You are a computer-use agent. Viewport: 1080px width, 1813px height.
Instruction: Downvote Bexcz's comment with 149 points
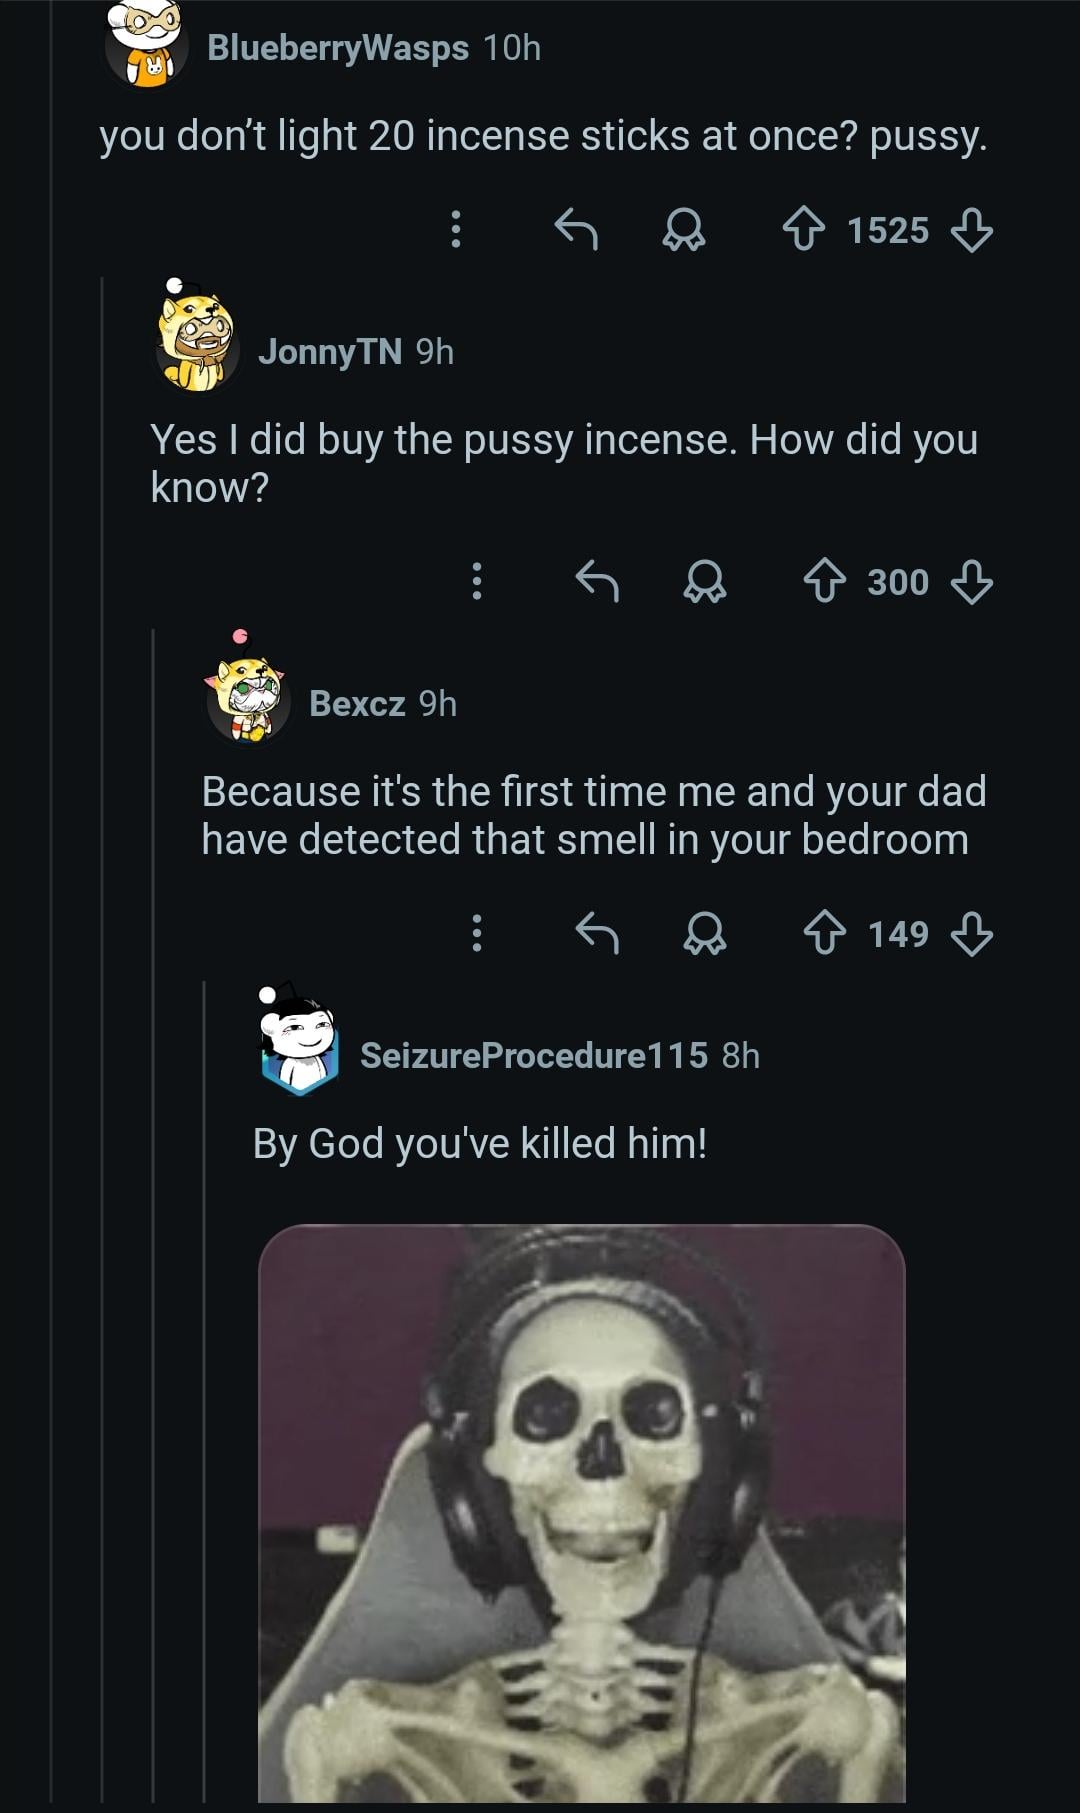coord(971,934)
